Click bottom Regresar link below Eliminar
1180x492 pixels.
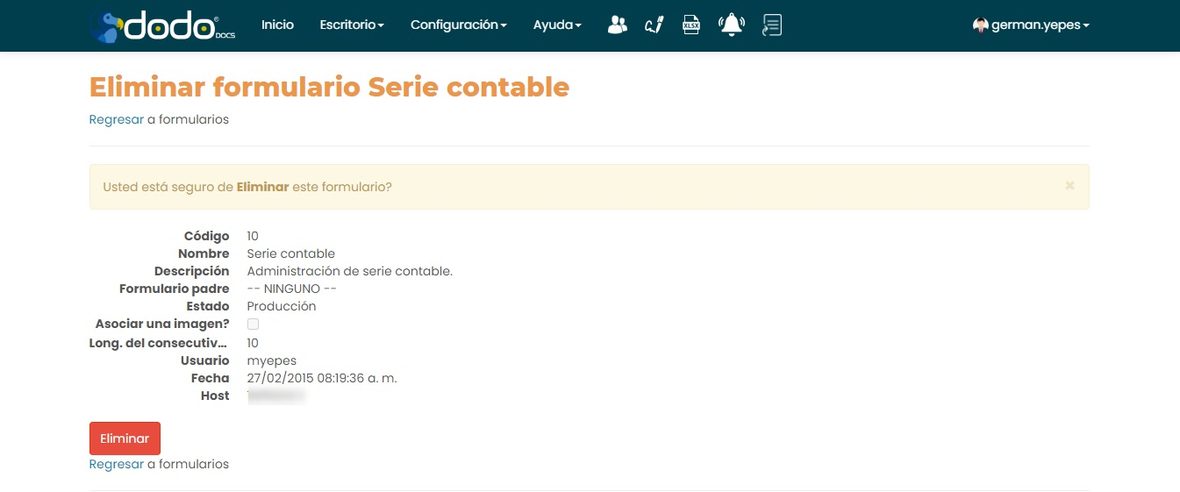pos(116,464)
